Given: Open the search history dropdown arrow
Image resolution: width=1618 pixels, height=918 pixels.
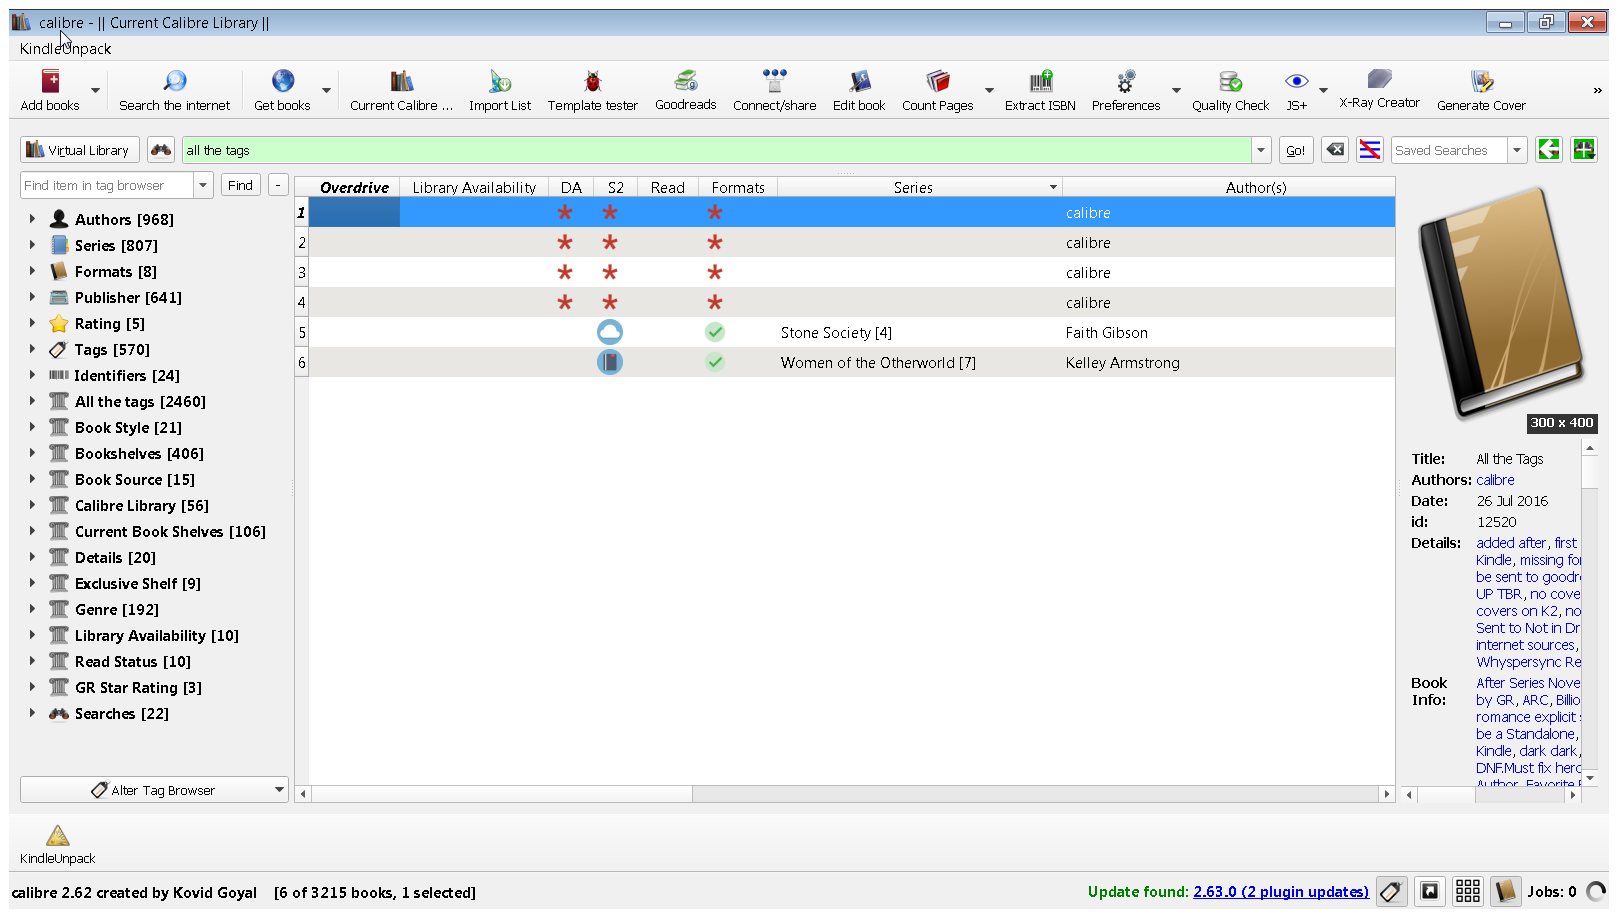Looking at the screenshot, I should pyautogui.click(x=1261, y=150).
